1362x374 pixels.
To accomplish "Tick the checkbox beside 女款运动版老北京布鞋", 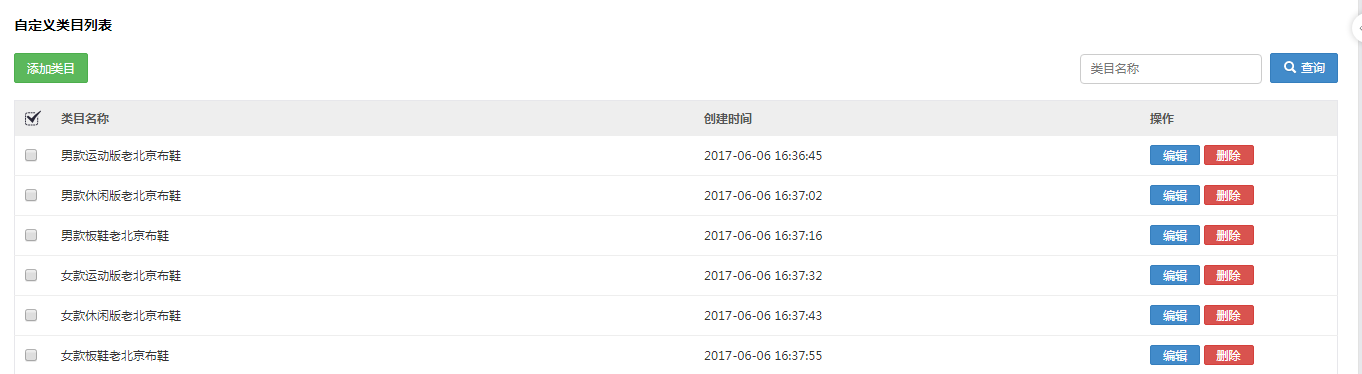I will (x=31, y=275).
